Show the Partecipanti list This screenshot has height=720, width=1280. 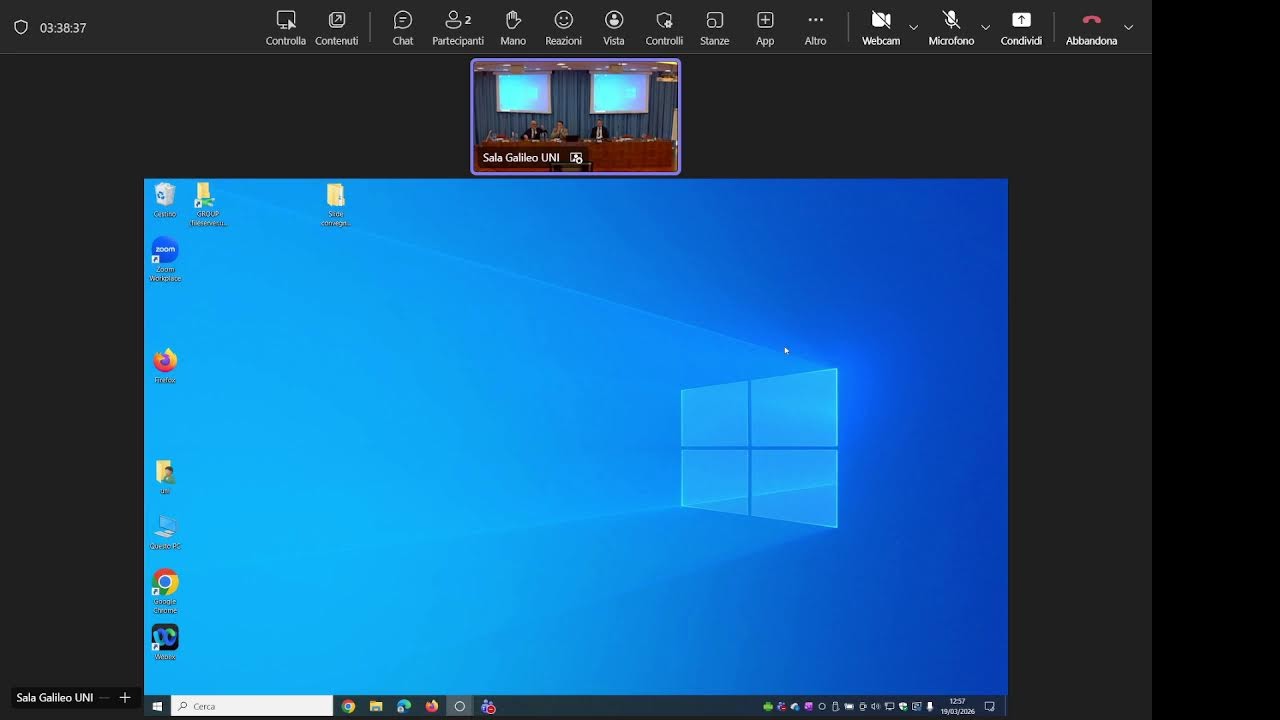(458, 28)
